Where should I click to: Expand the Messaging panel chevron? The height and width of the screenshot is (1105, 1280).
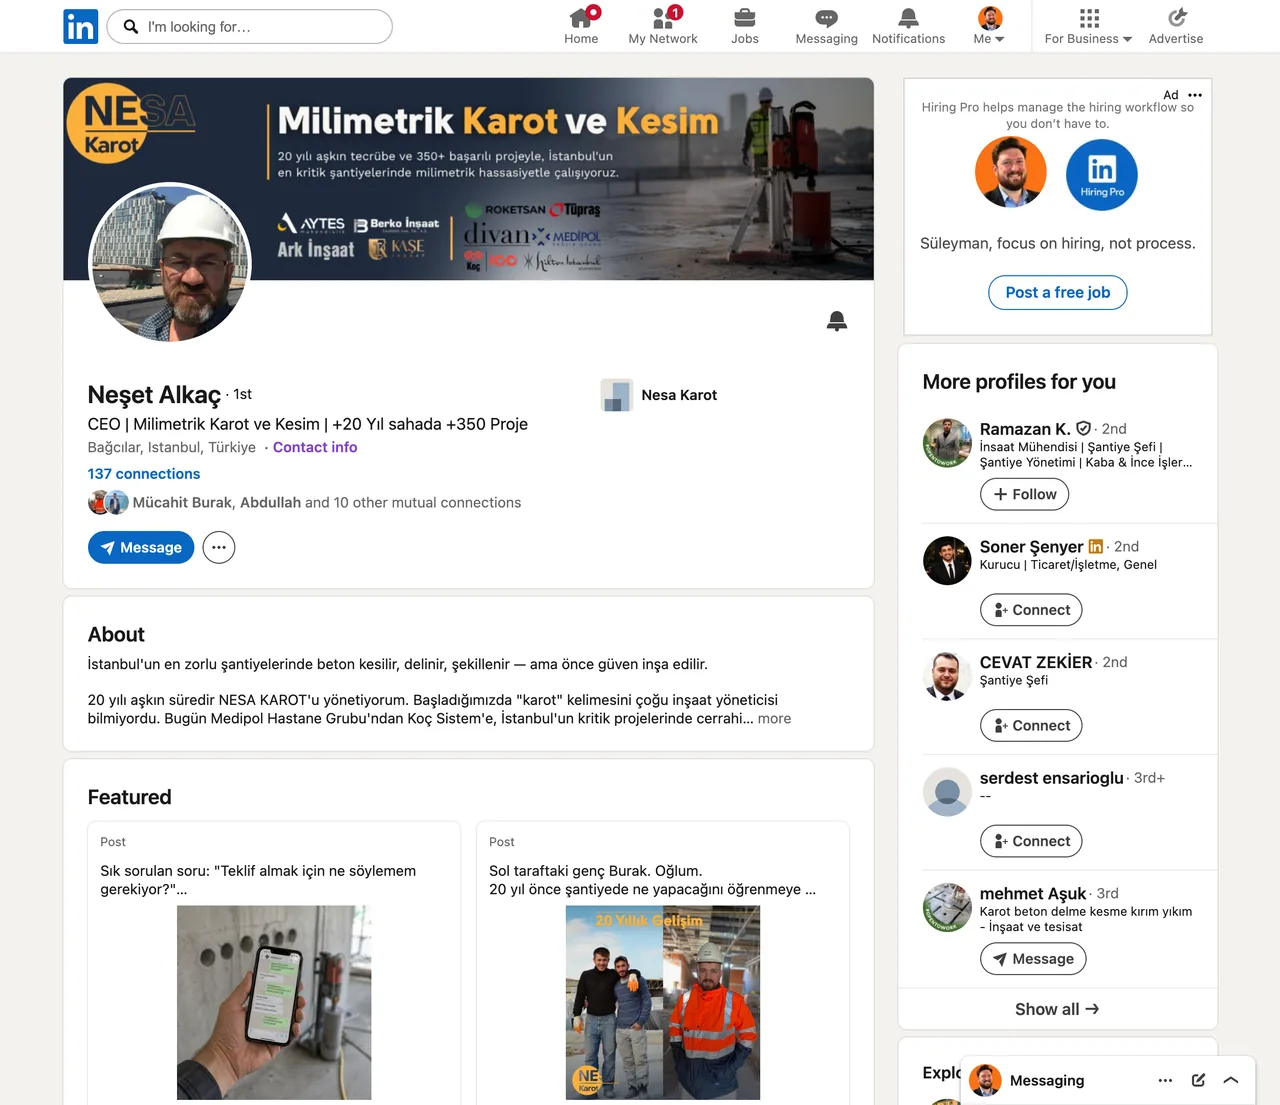pos(1231,1080)
